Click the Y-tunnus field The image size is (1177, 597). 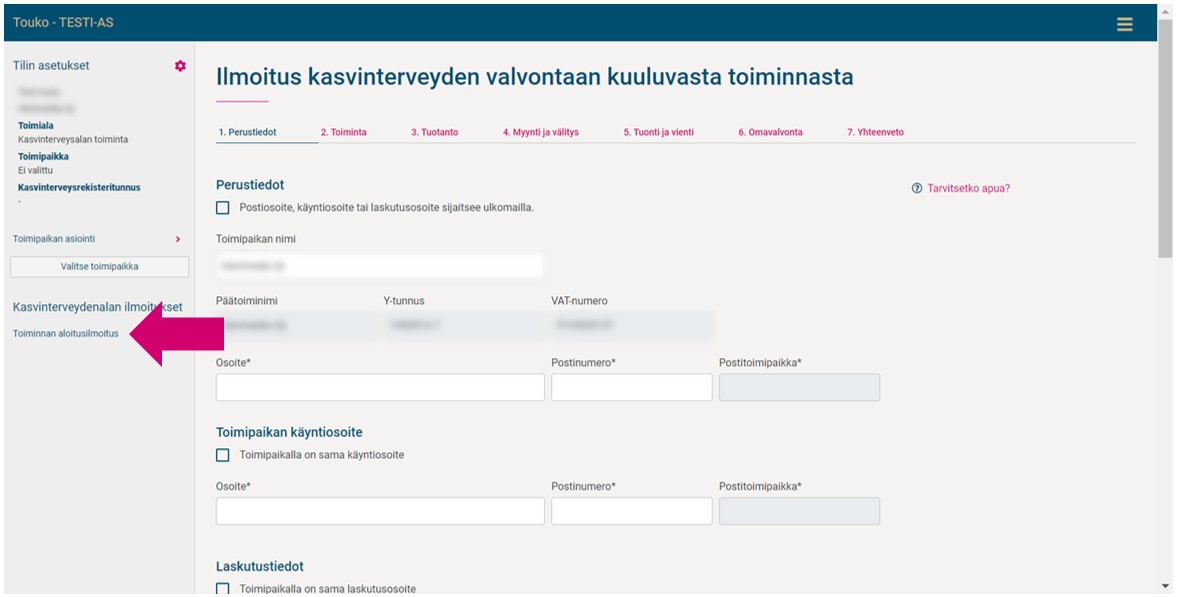[x=464, y=326]
